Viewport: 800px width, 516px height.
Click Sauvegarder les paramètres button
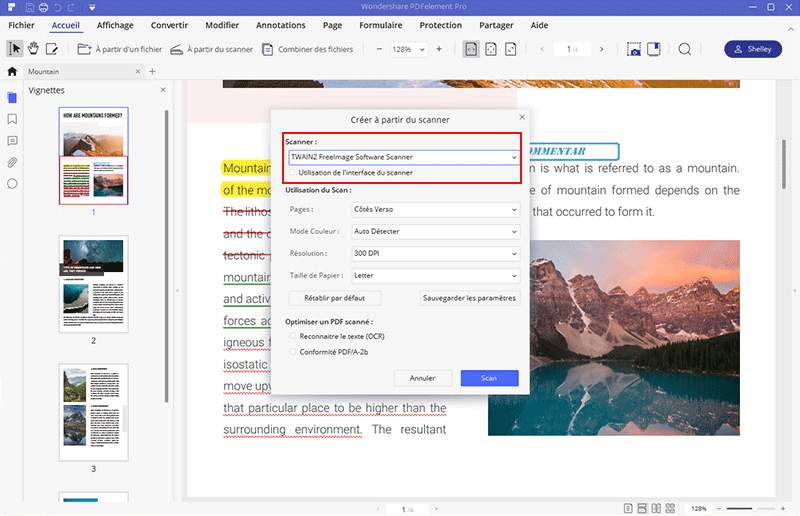pyautogui.click(x=469, y=298)
